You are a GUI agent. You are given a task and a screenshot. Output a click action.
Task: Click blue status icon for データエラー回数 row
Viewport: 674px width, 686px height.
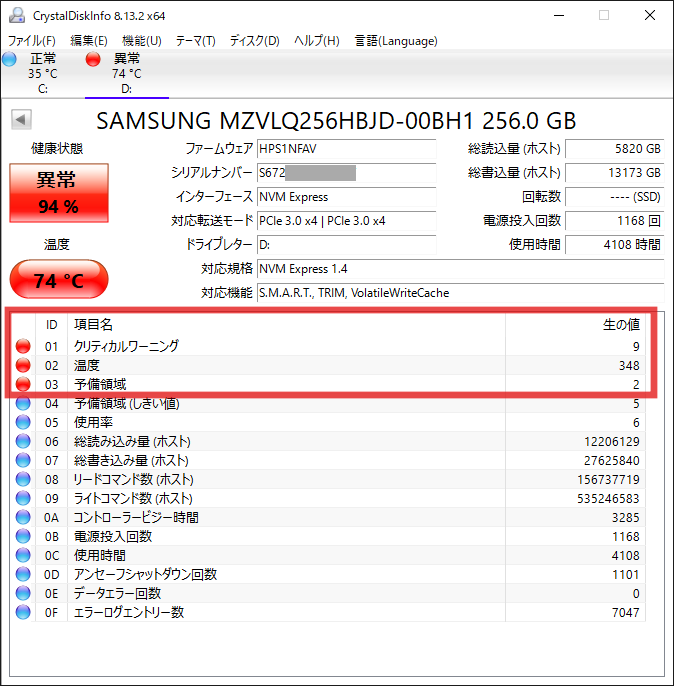pos(23,594)
